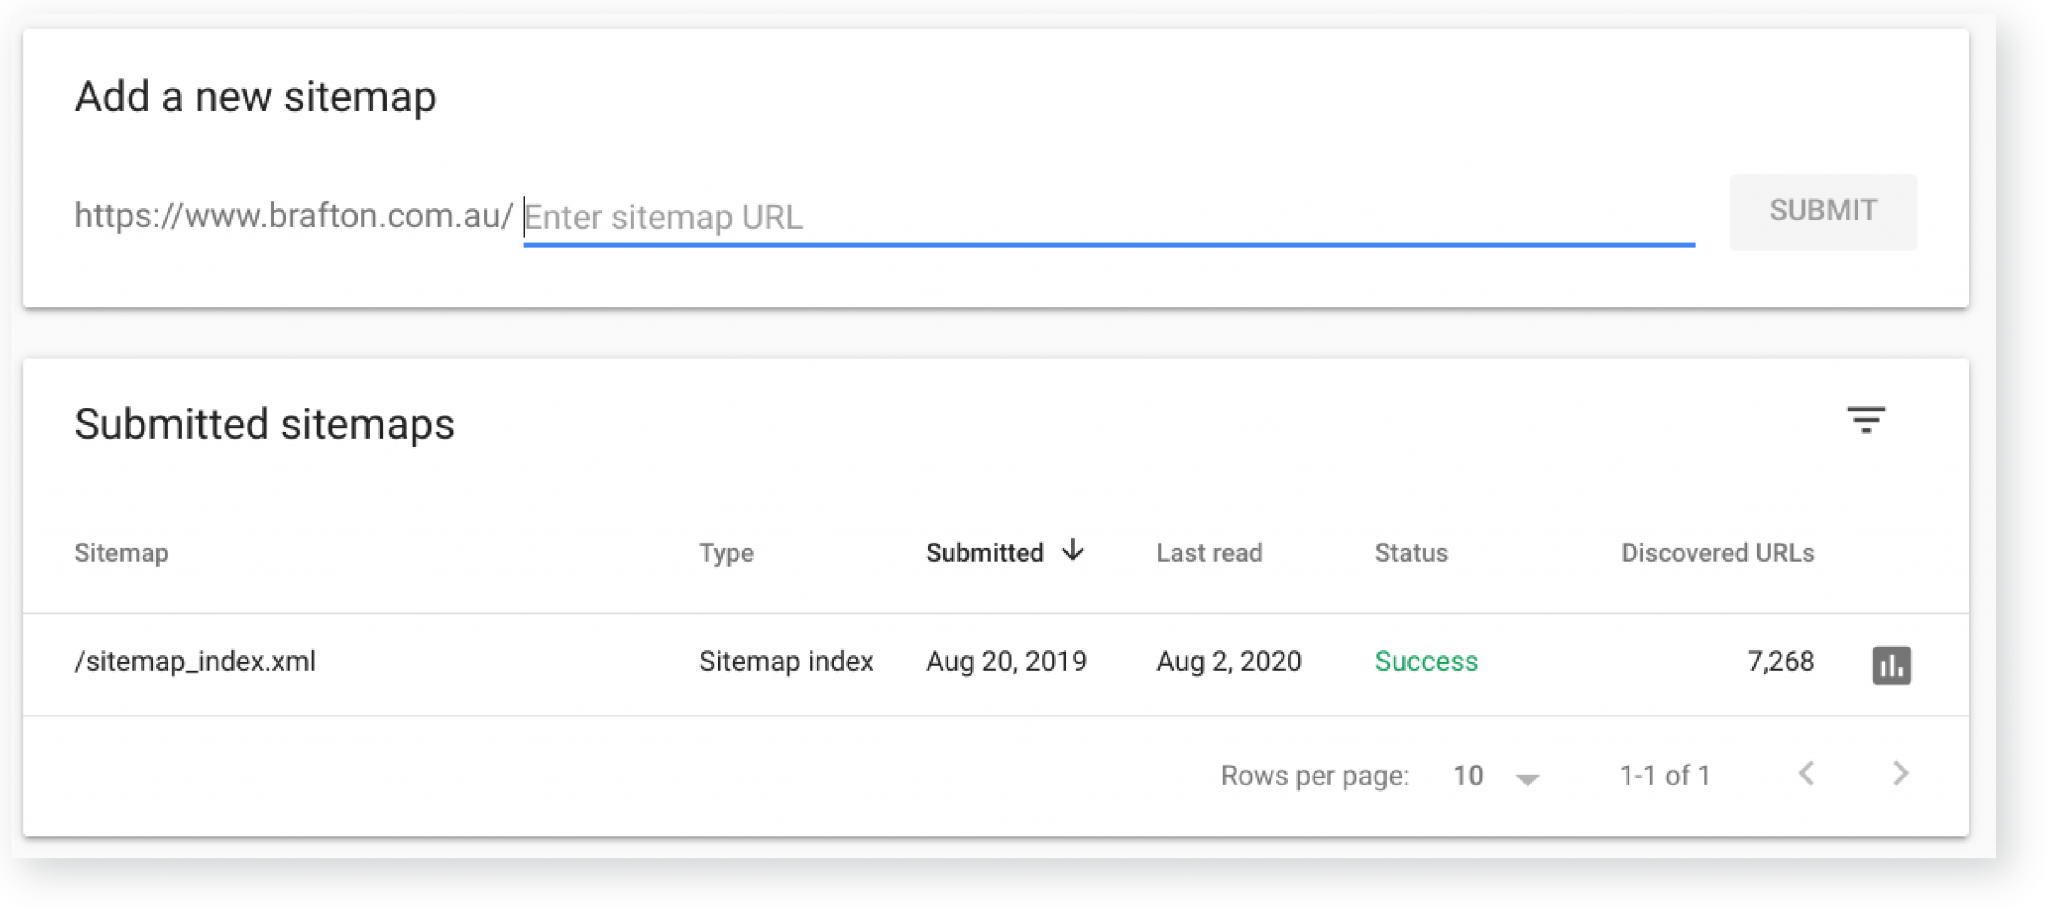This screenshot has width=2048, height=919.
Task: Click the Sitemap index type cell
Action: (786, 661)
